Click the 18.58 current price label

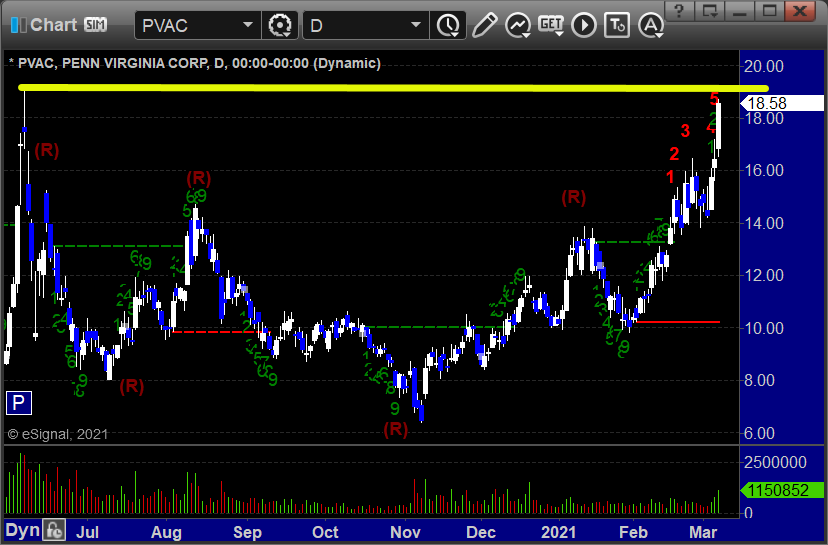tap(782, 103)
